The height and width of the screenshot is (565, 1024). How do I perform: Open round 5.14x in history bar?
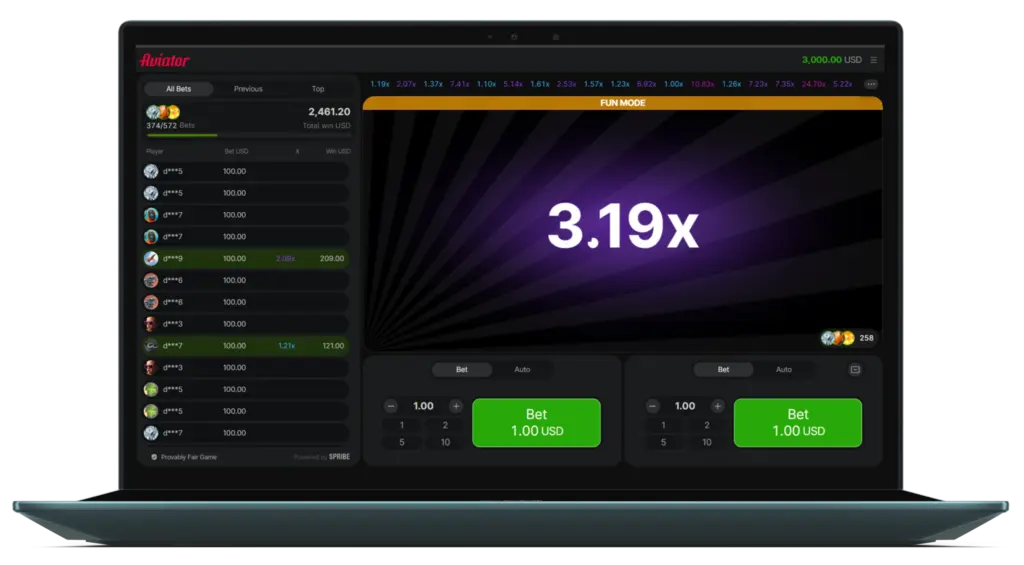[513, 84]
